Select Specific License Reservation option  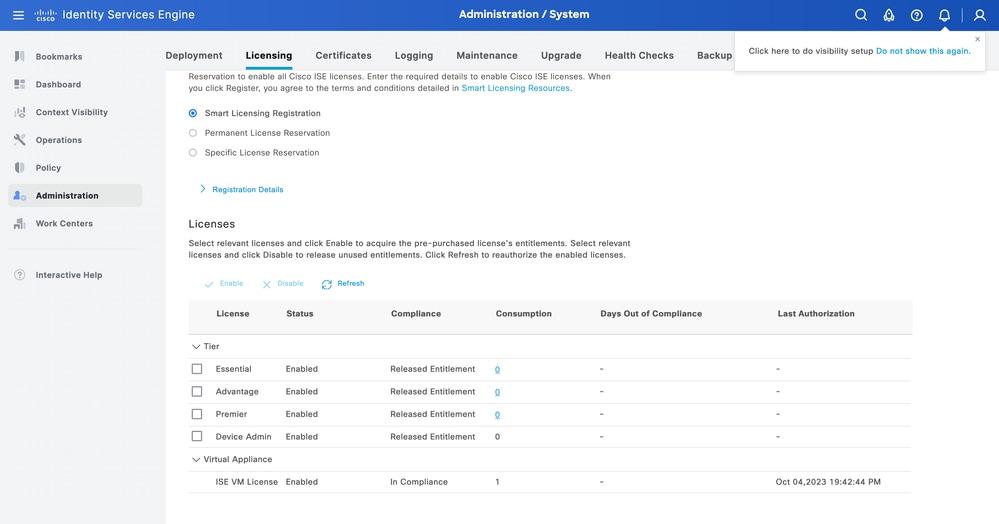pos(193,153)
